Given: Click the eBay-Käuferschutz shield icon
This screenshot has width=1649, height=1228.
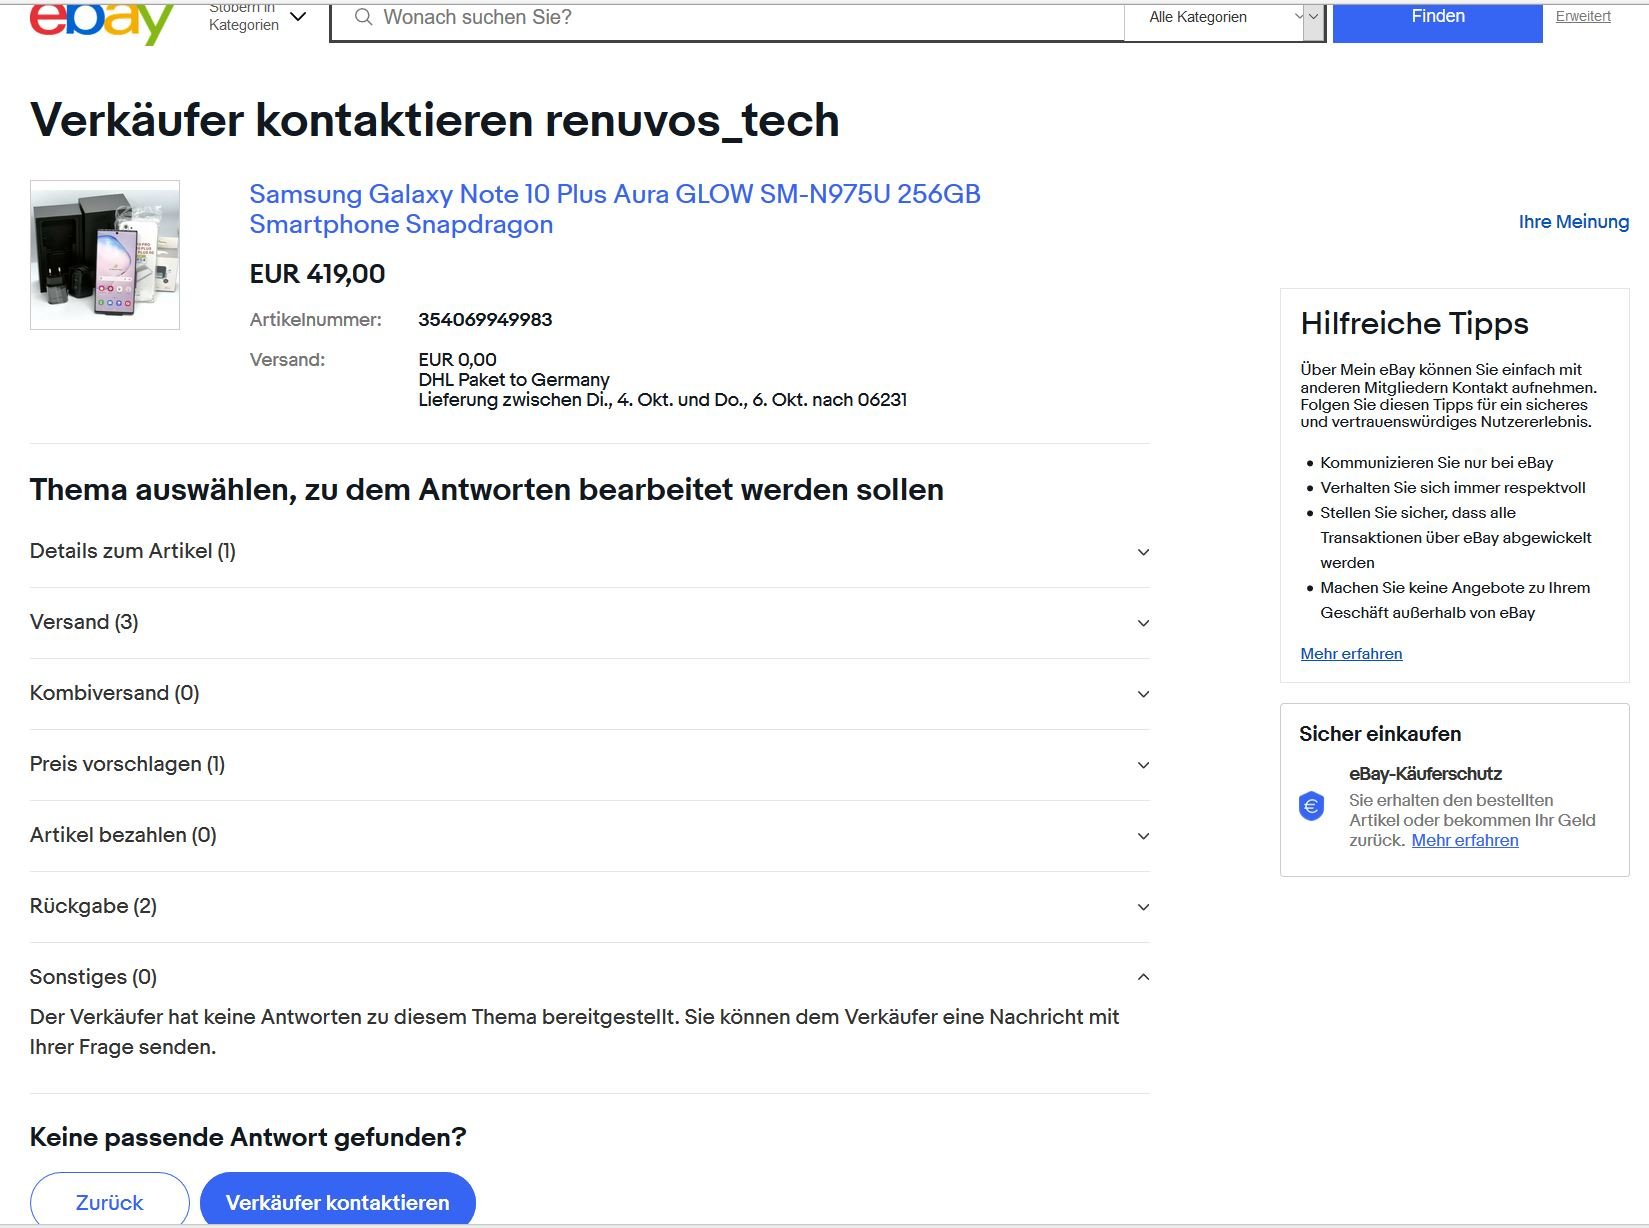Looking at the screenshot, I should pos(1311,806).
